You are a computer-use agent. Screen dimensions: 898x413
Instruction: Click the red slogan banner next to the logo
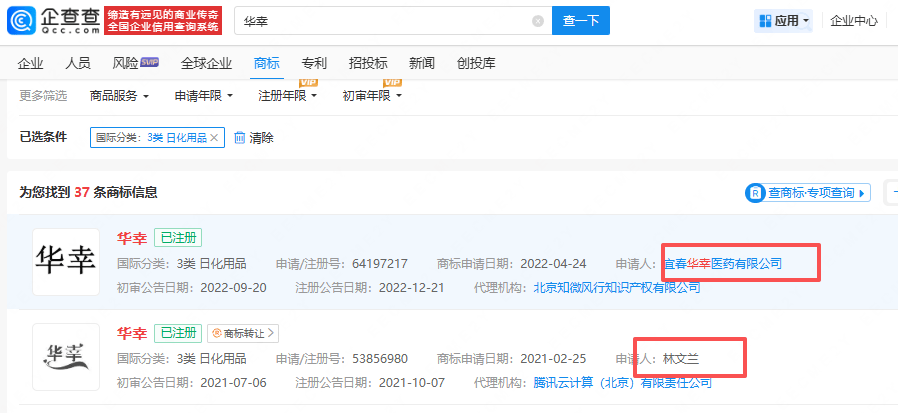163,21
